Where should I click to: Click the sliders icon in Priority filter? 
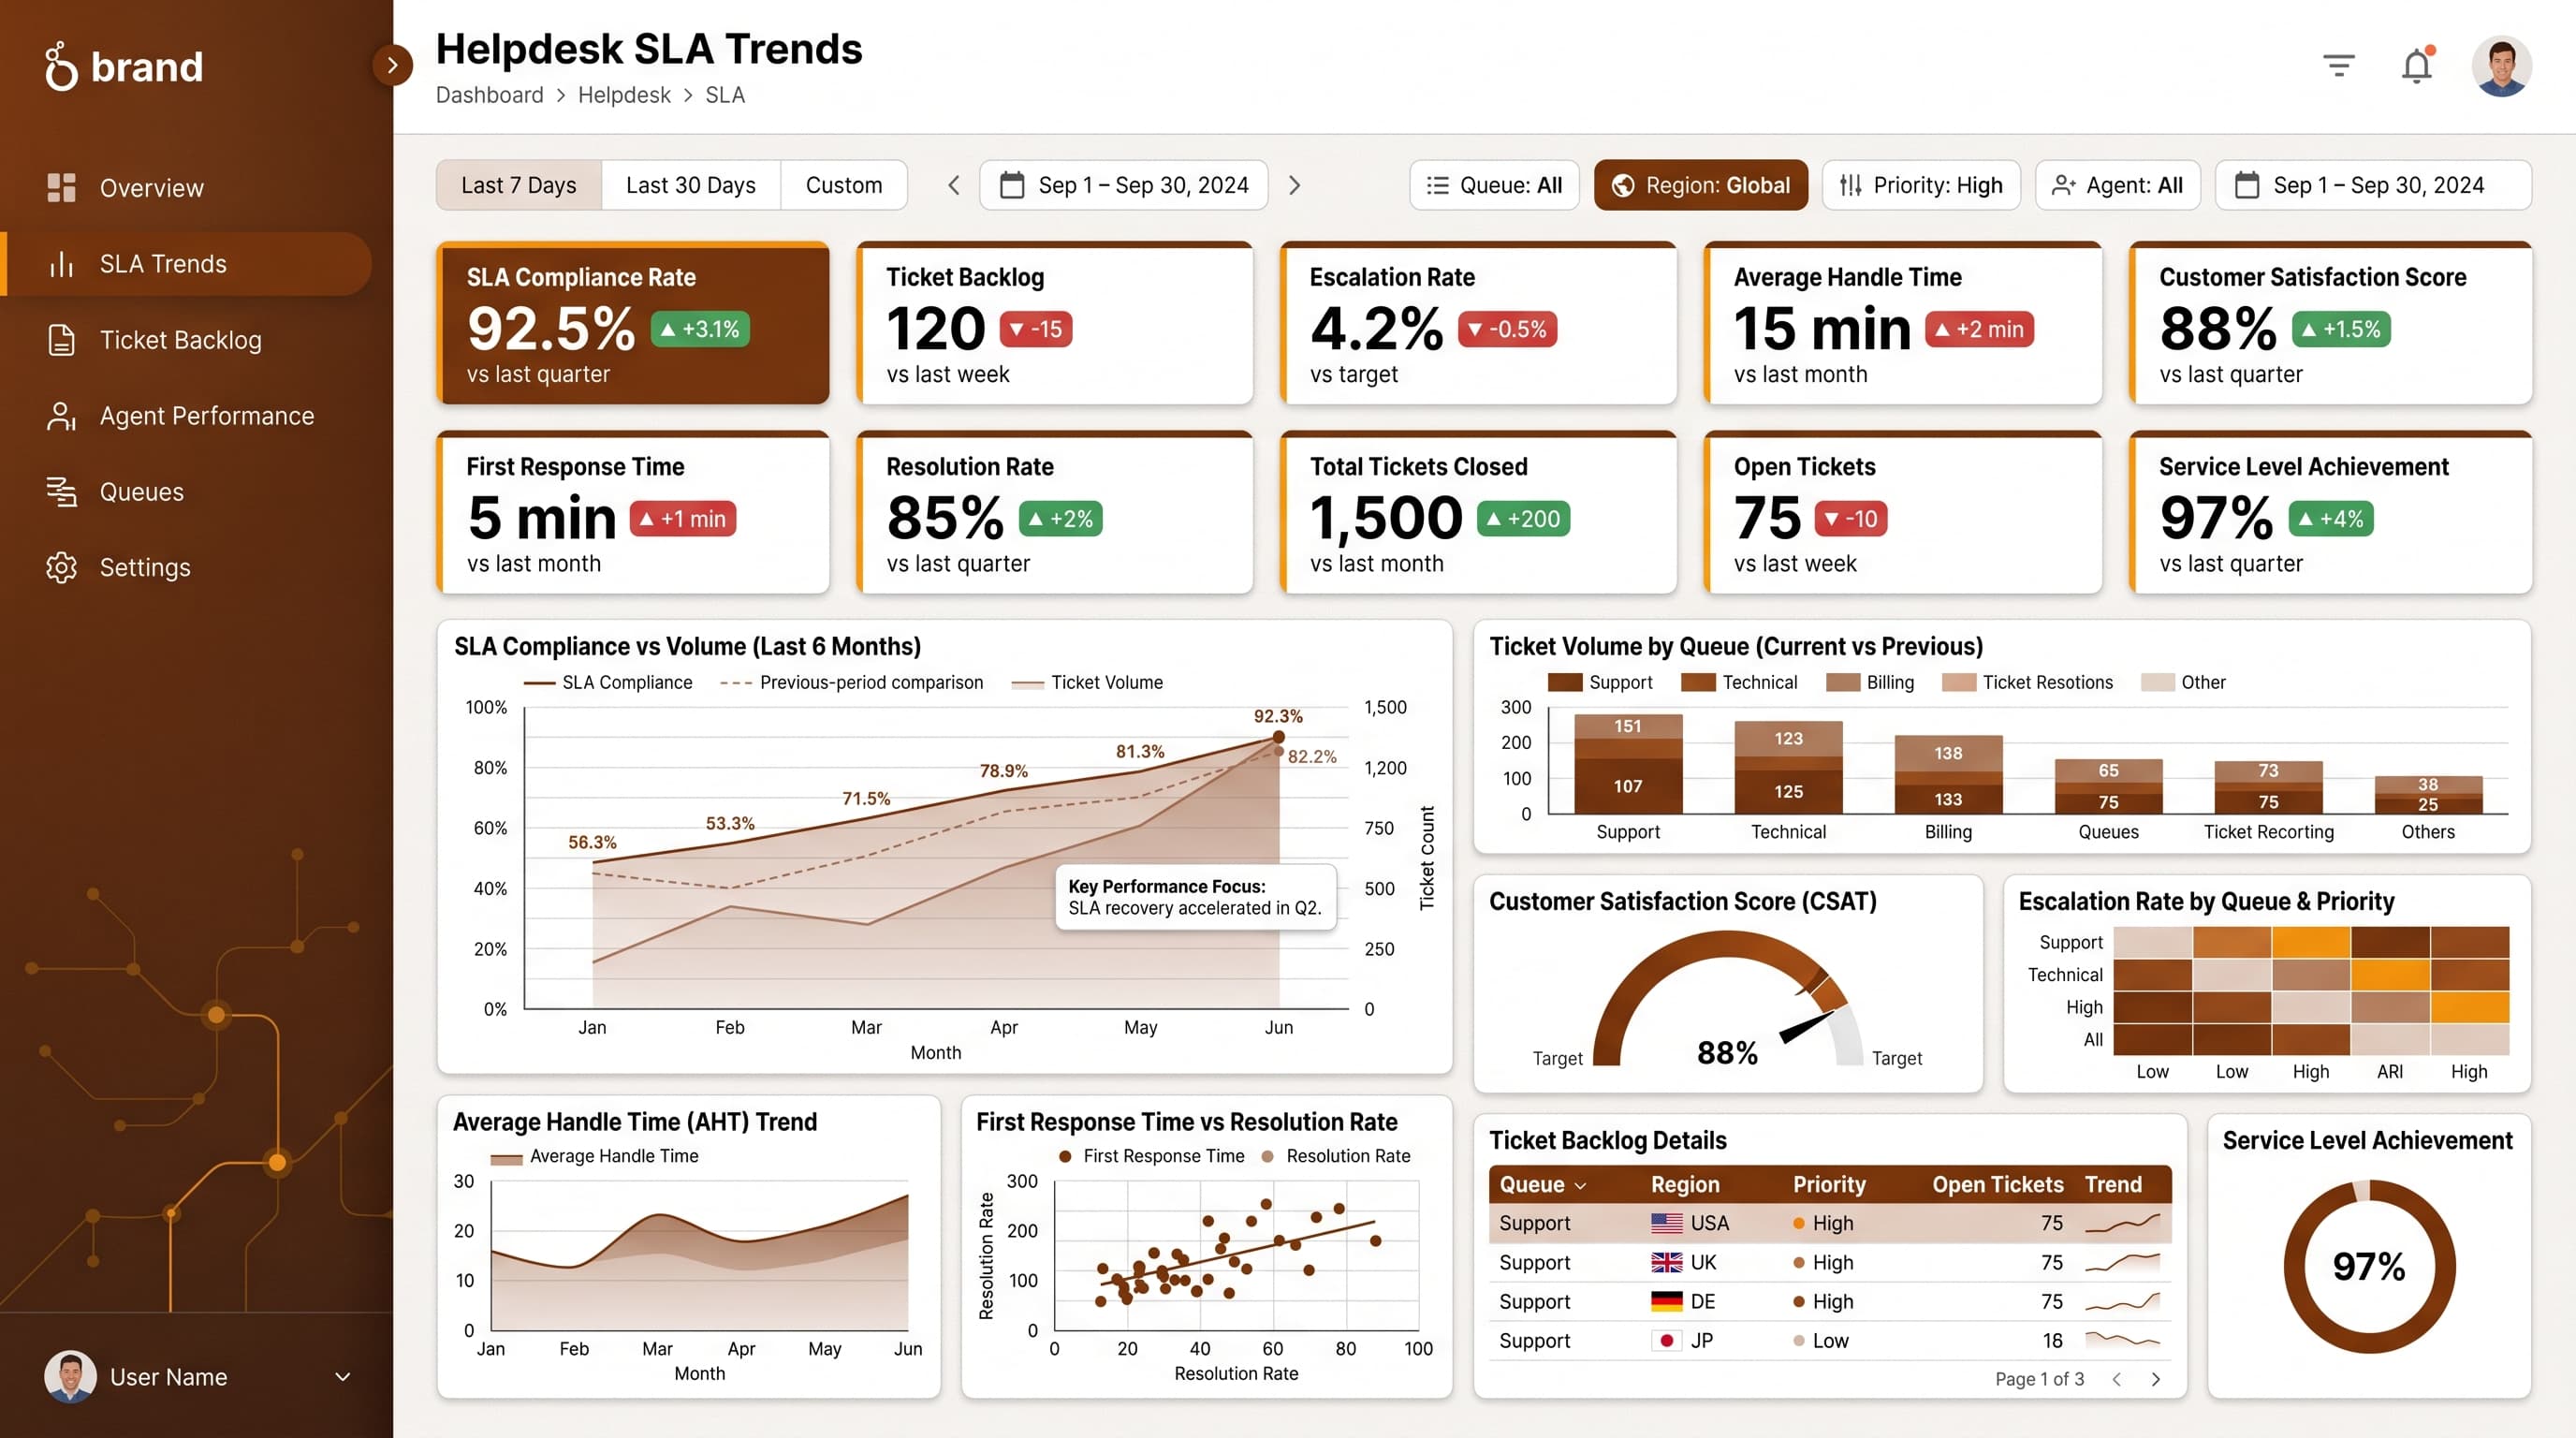click(x=1851, y=186)
